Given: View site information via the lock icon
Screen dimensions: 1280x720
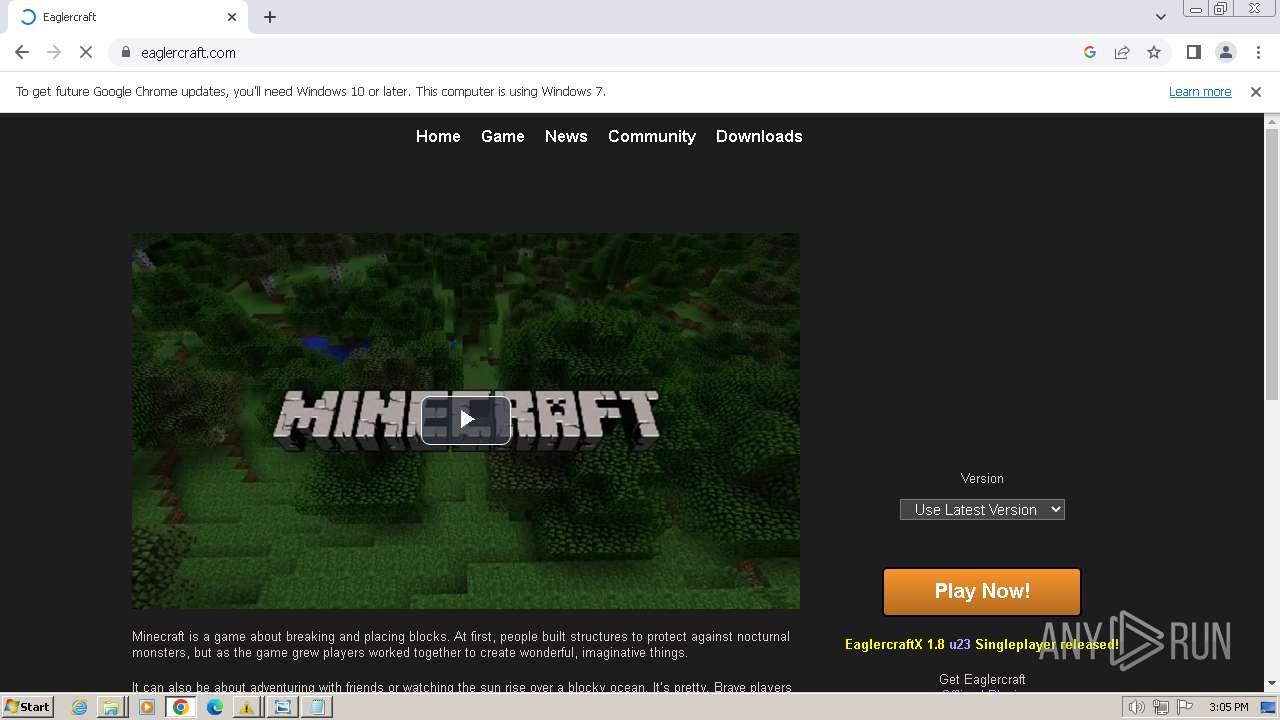Looking at the screenshot, I should click(x=125, y=52).
